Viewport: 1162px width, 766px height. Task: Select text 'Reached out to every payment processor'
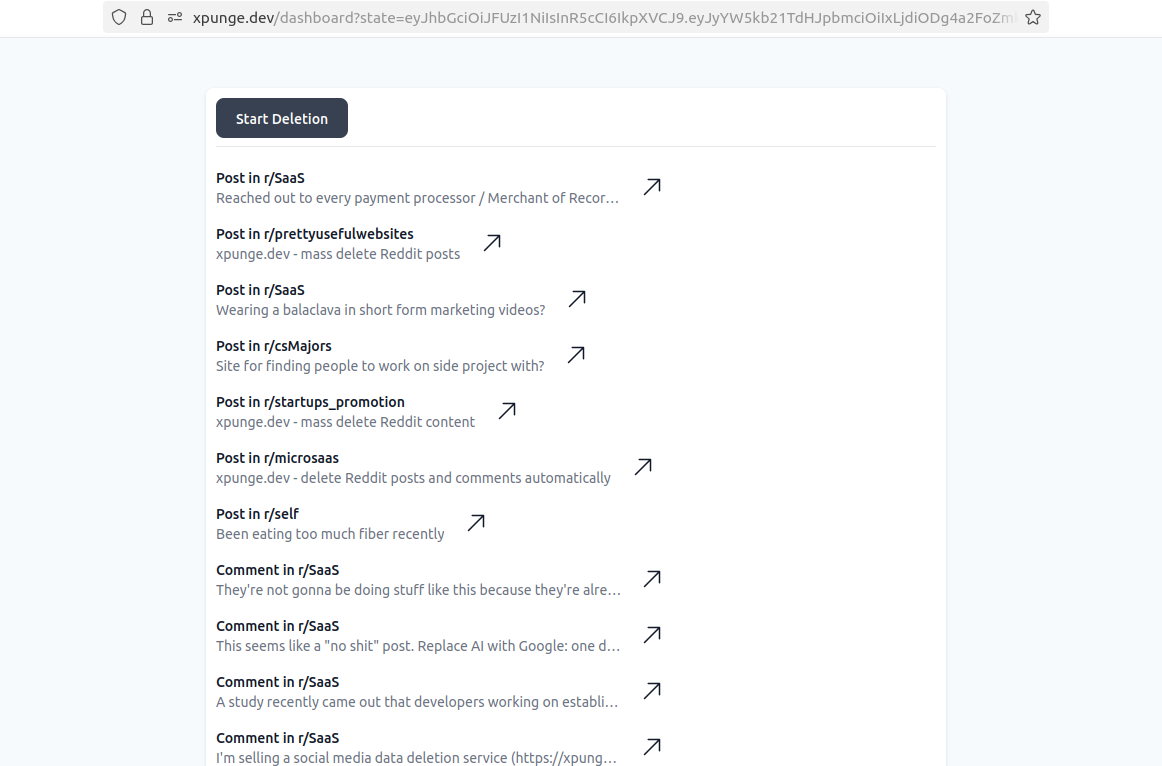(346, 198)
